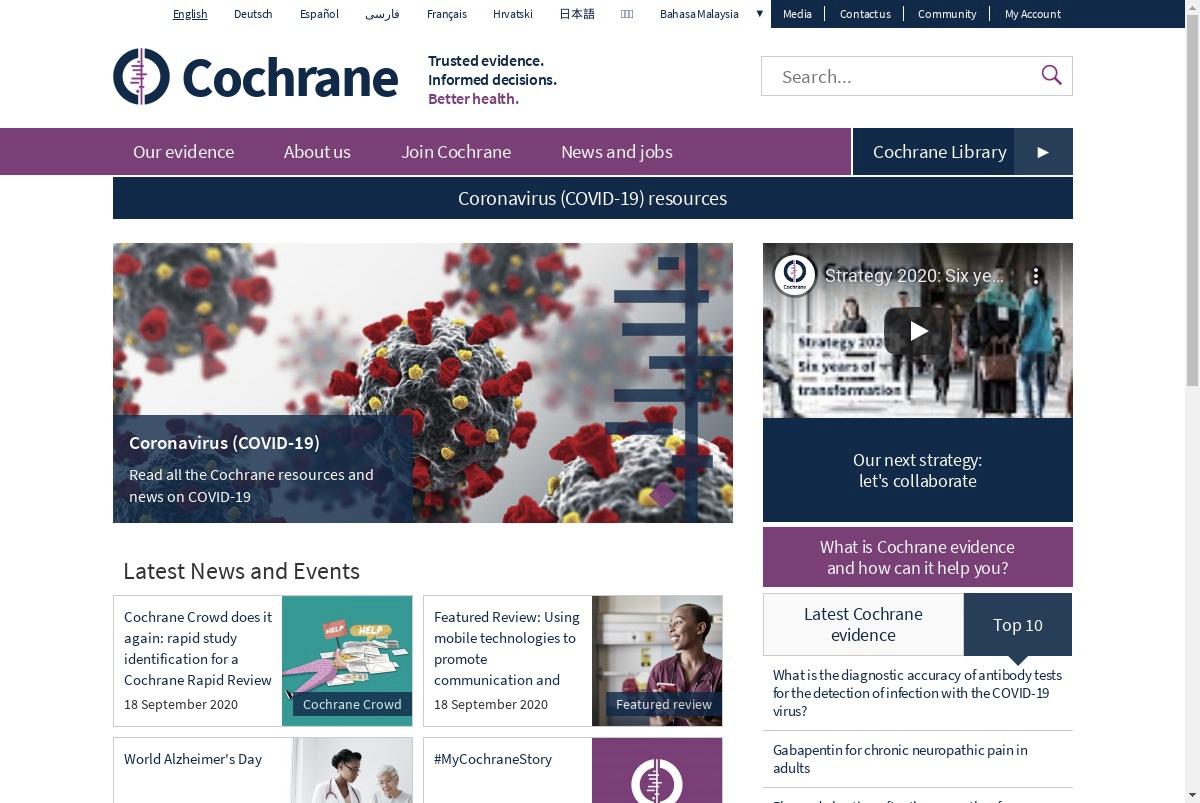Click the #MyCochraneStory purple logo thumbnail

click(657, 770)
